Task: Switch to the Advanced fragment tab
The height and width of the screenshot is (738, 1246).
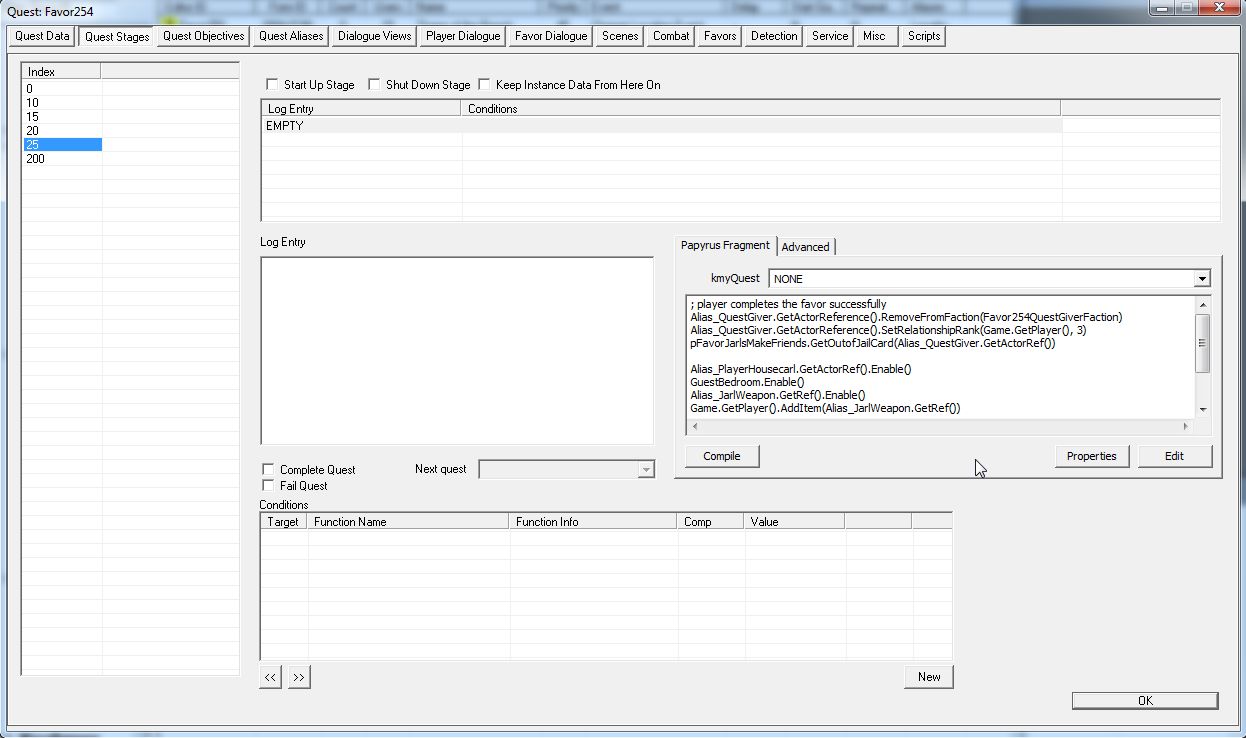Action: click(805, 247)
